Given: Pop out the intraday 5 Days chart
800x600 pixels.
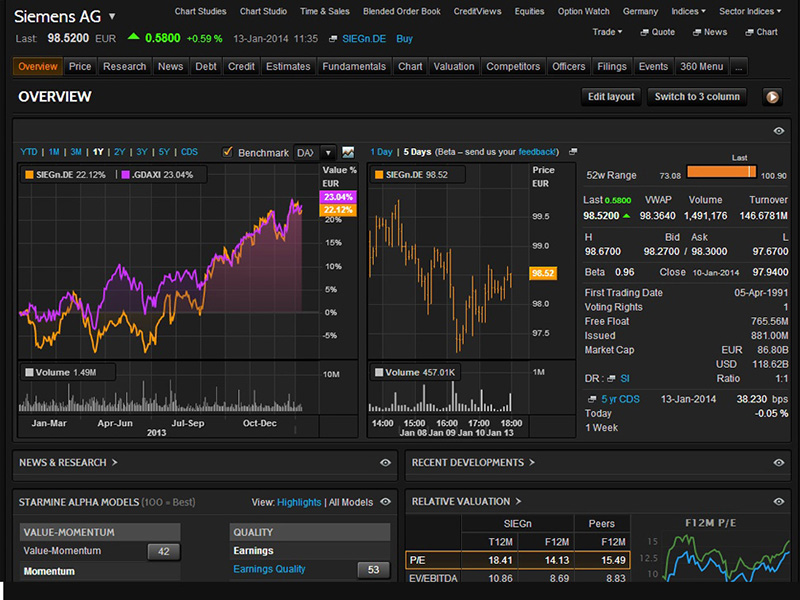Looking at the screenshot, I should click(x=573, y=152).
